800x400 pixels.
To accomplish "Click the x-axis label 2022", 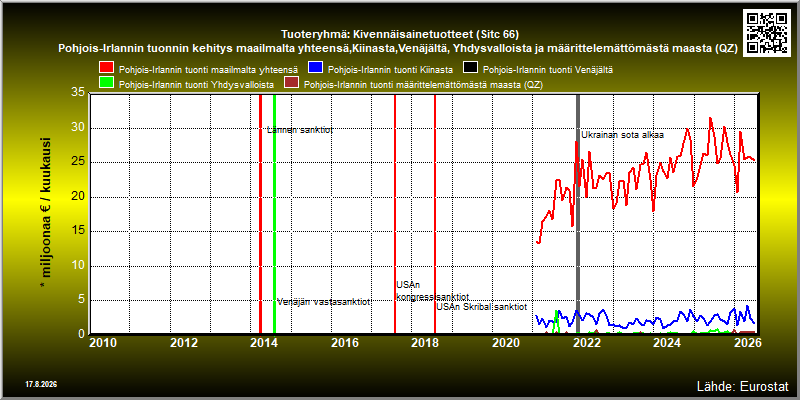I will coord(587,342).
